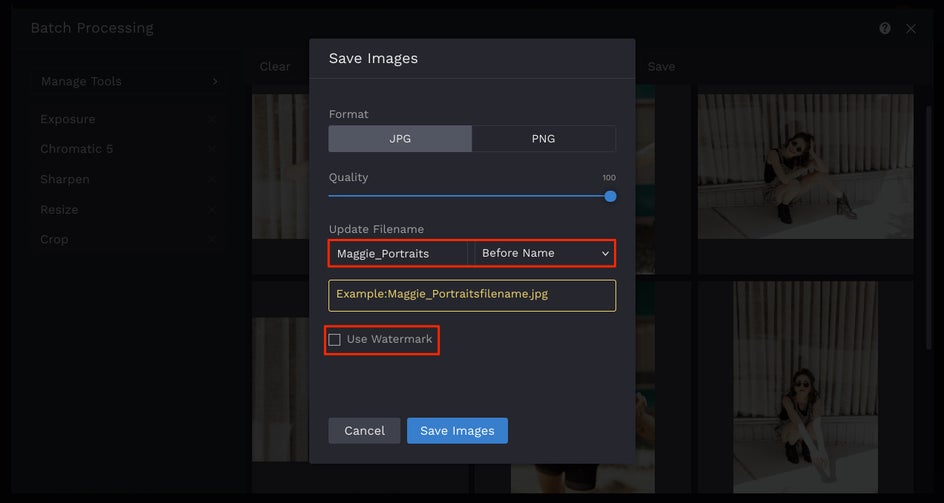Click the Maggie_Portraits filename field
Viewport: 944px width, 503px height.
399,254
